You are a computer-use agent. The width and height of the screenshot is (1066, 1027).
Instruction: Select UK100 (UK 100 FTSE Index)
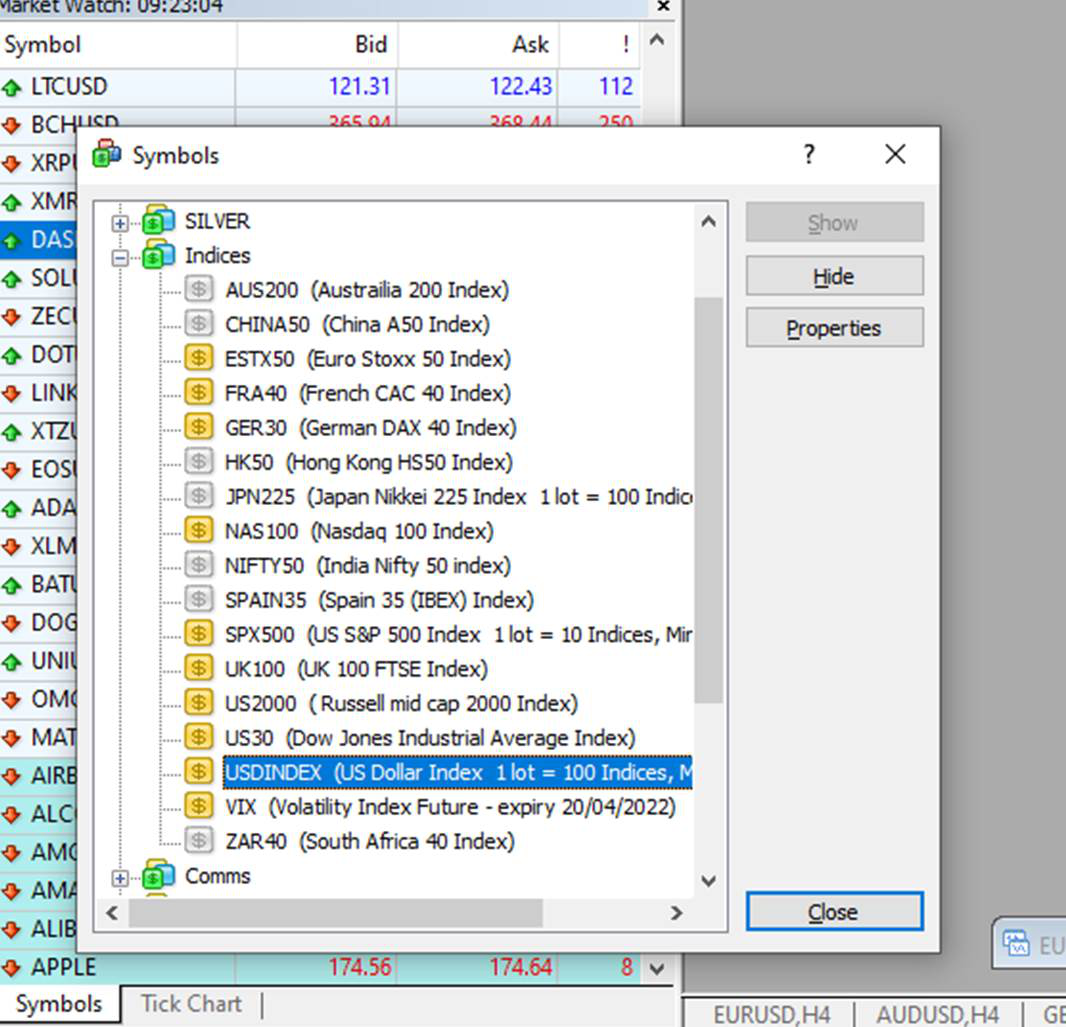tap(357, 669)
